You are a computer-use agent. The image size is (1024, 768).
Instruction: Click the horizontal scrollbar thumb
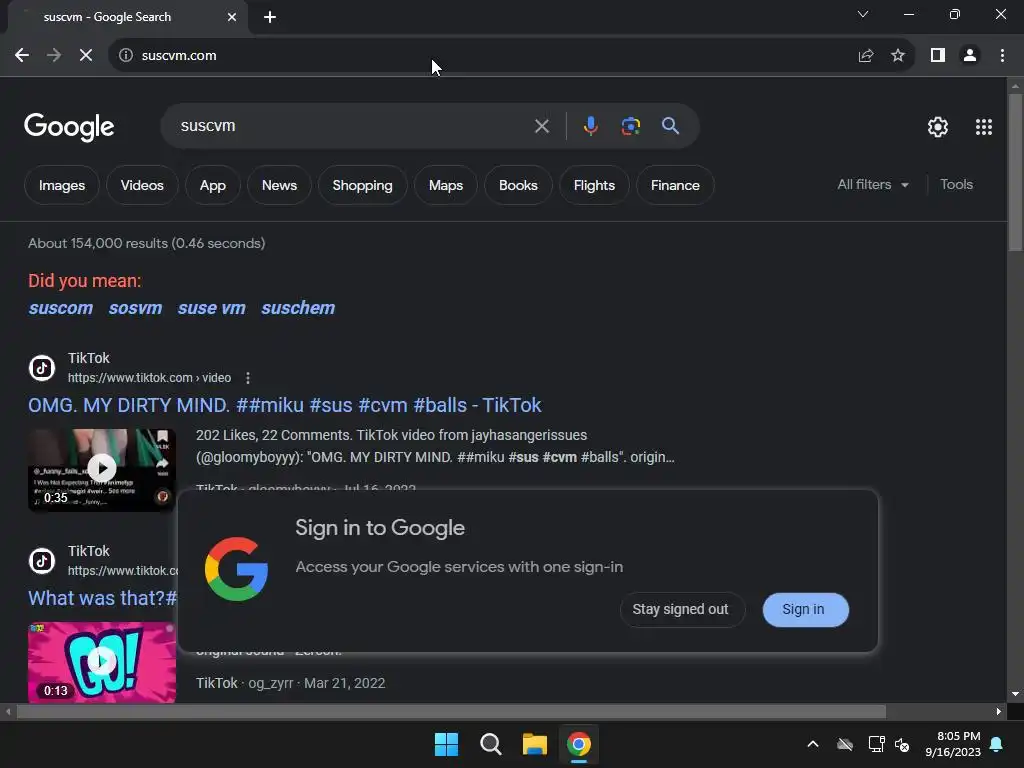click(451, 711)
